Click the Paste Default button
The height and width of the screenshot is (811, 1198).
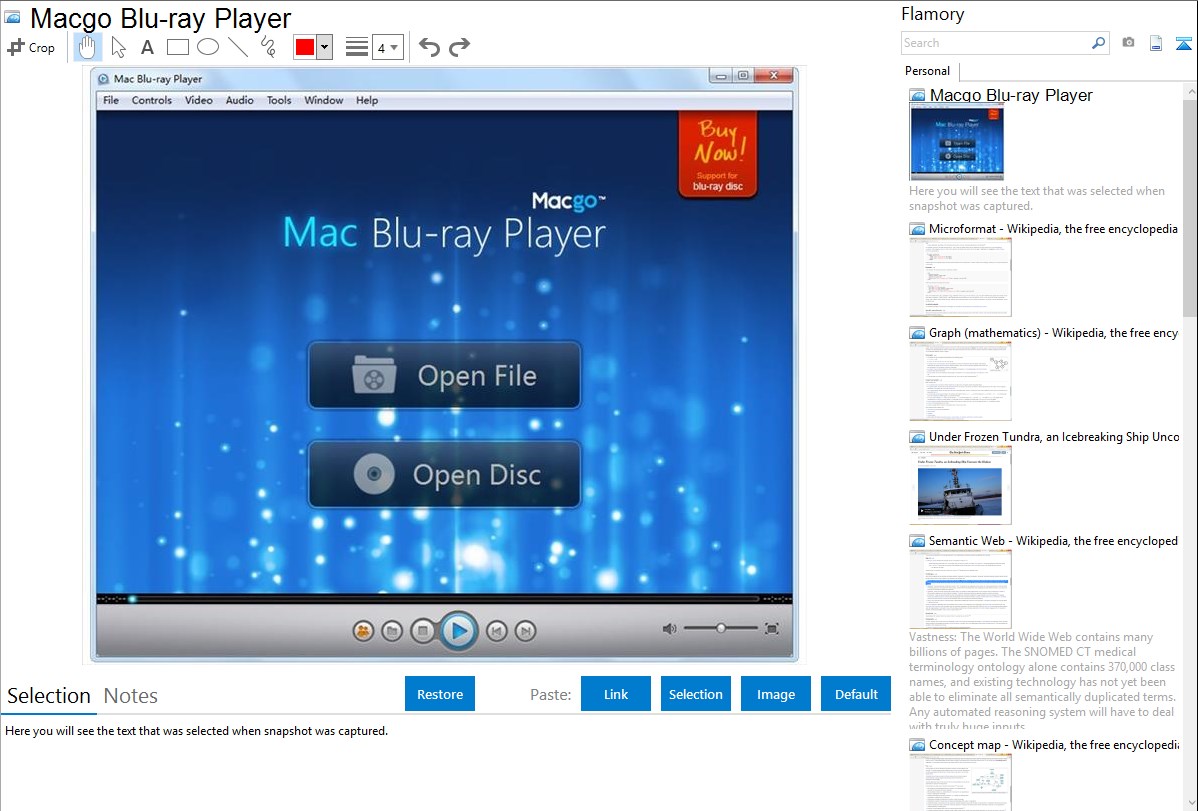856,694
